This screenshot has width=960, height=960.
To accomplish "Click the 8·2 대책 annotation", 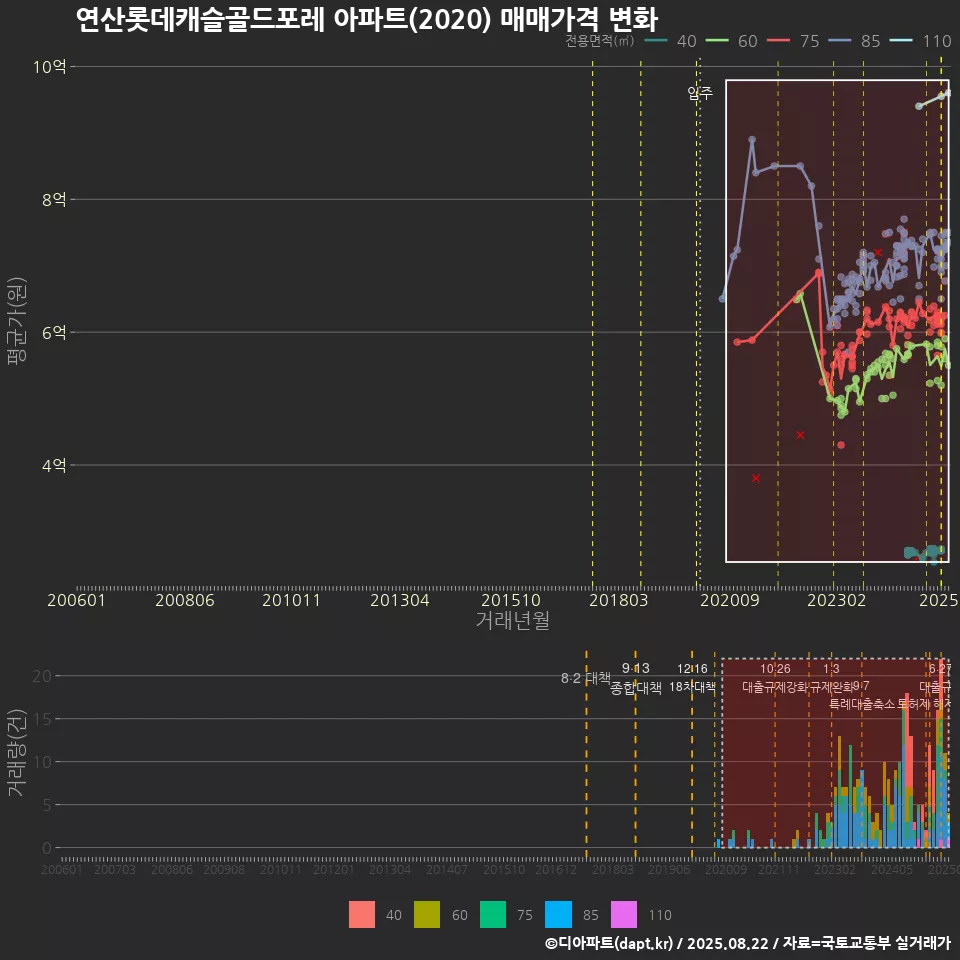I will point(586,678).
